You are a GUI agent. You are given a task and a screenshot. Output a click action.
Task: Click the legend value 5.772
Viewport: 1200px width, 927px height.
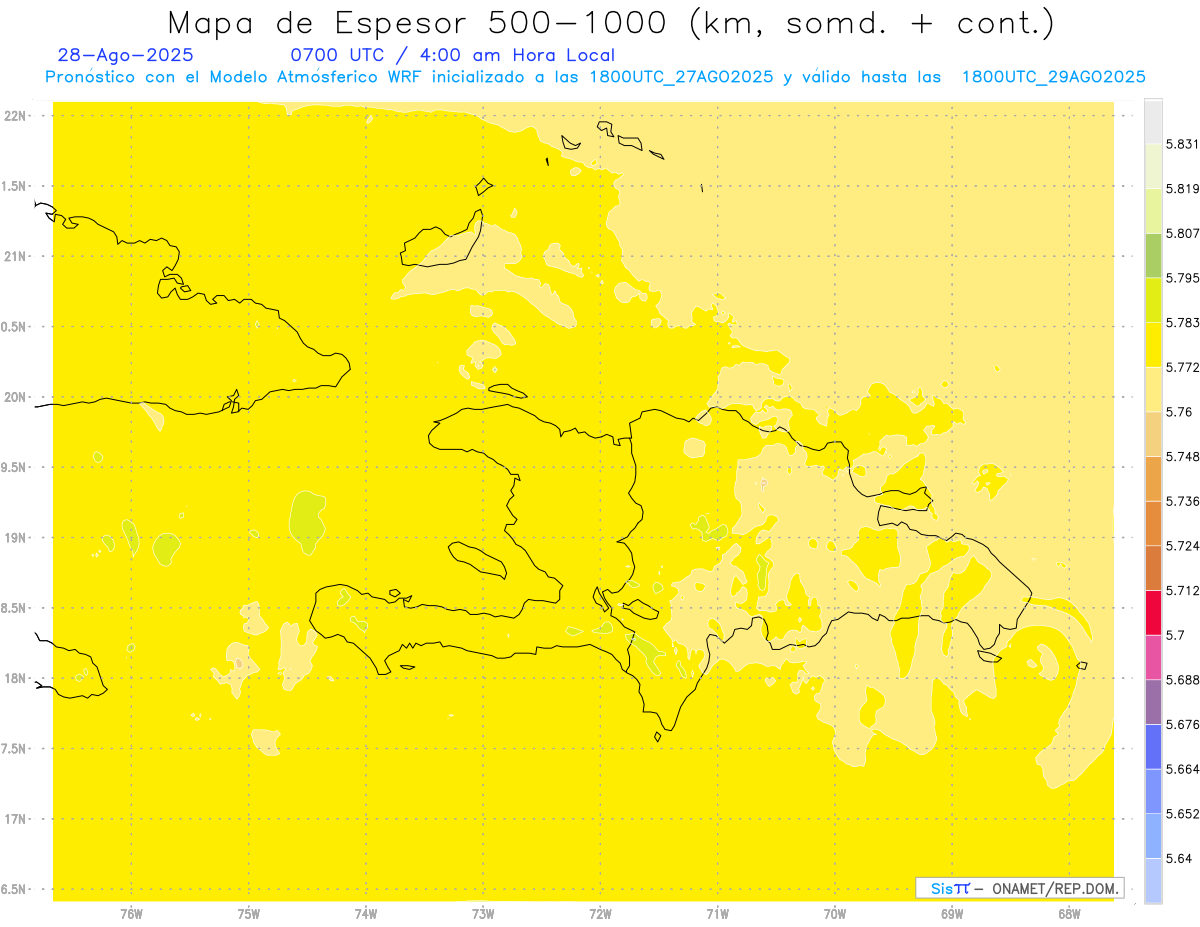tap(1183, 367)
